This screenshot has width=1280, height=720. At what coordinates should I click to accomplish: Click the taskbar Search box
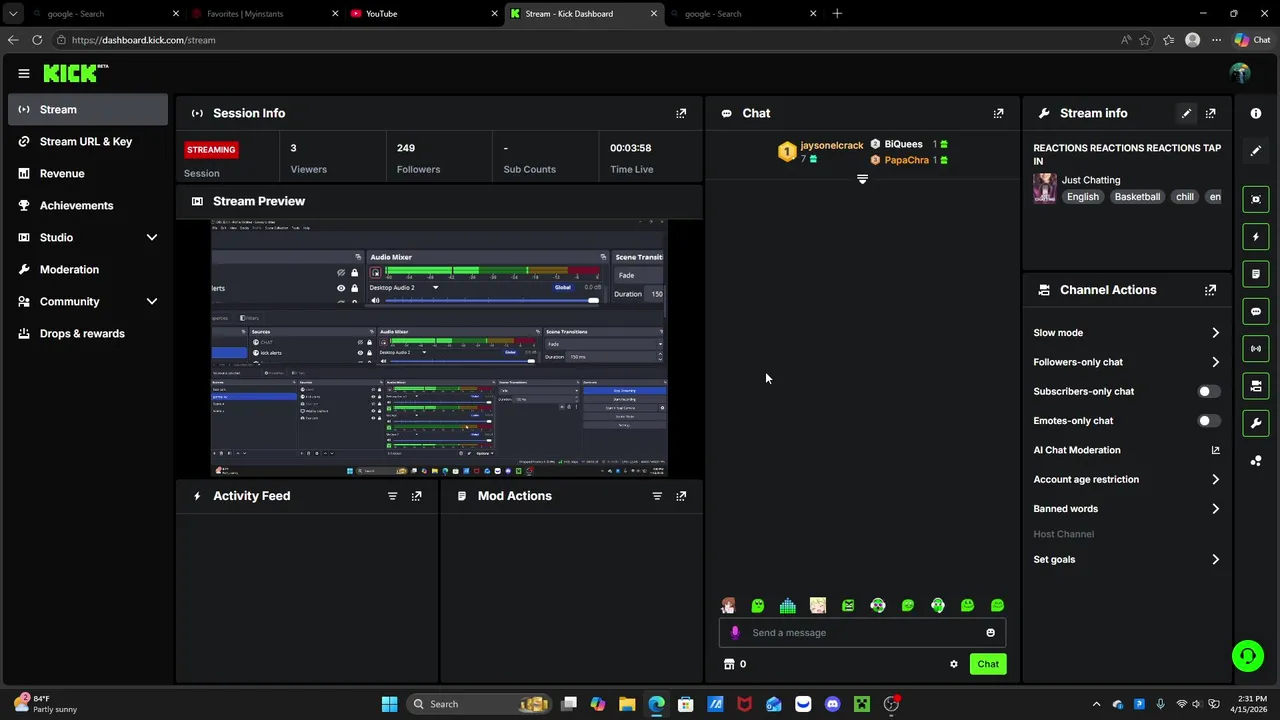tap(478, 704)
